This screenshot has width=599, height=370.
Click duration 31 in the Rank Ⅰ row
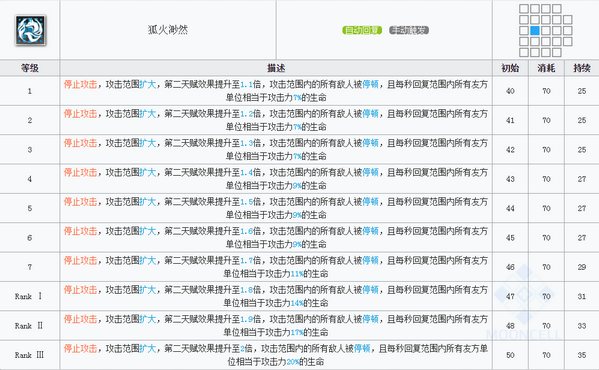582,296
